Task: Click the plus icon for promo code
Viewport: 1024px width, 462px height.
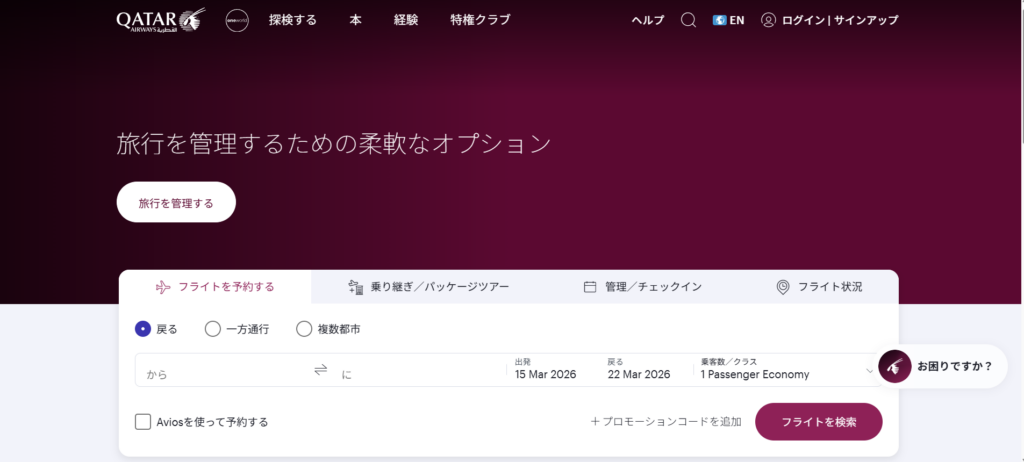Action: pyautogui.click(x=595, y=422)
